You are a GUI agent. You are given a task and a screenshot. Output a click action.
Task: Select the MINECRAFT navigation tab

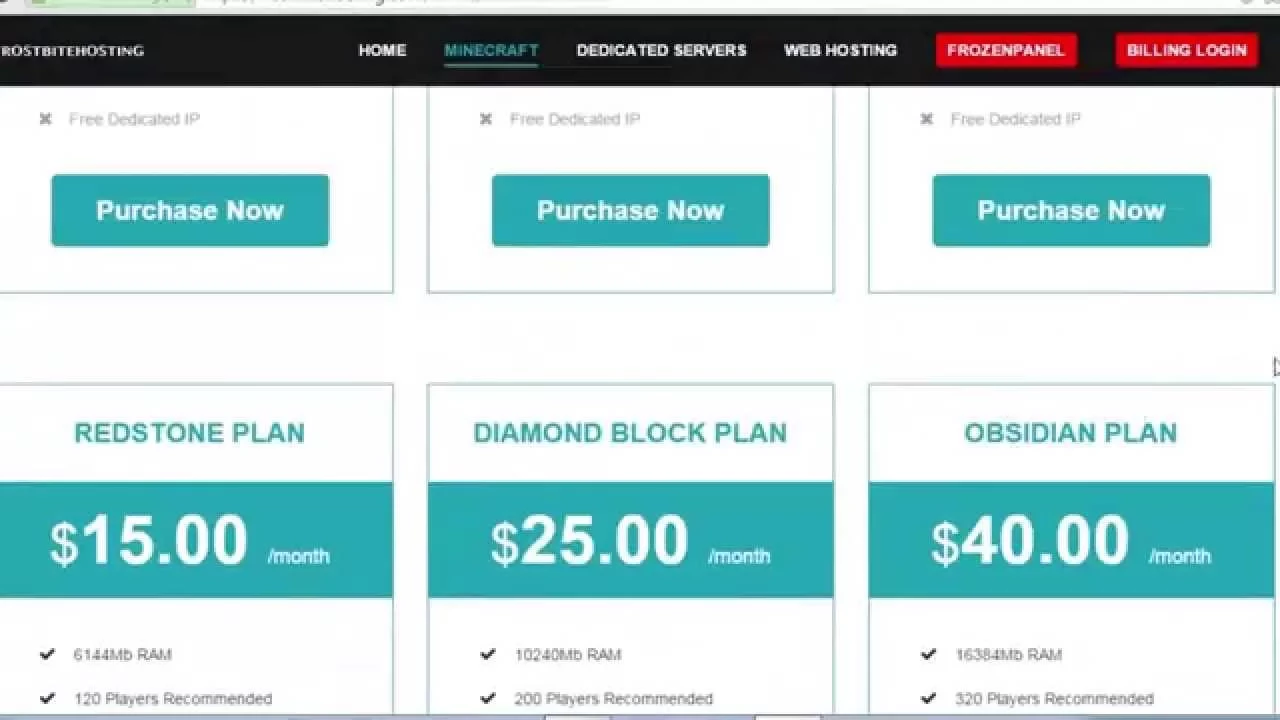491,50
